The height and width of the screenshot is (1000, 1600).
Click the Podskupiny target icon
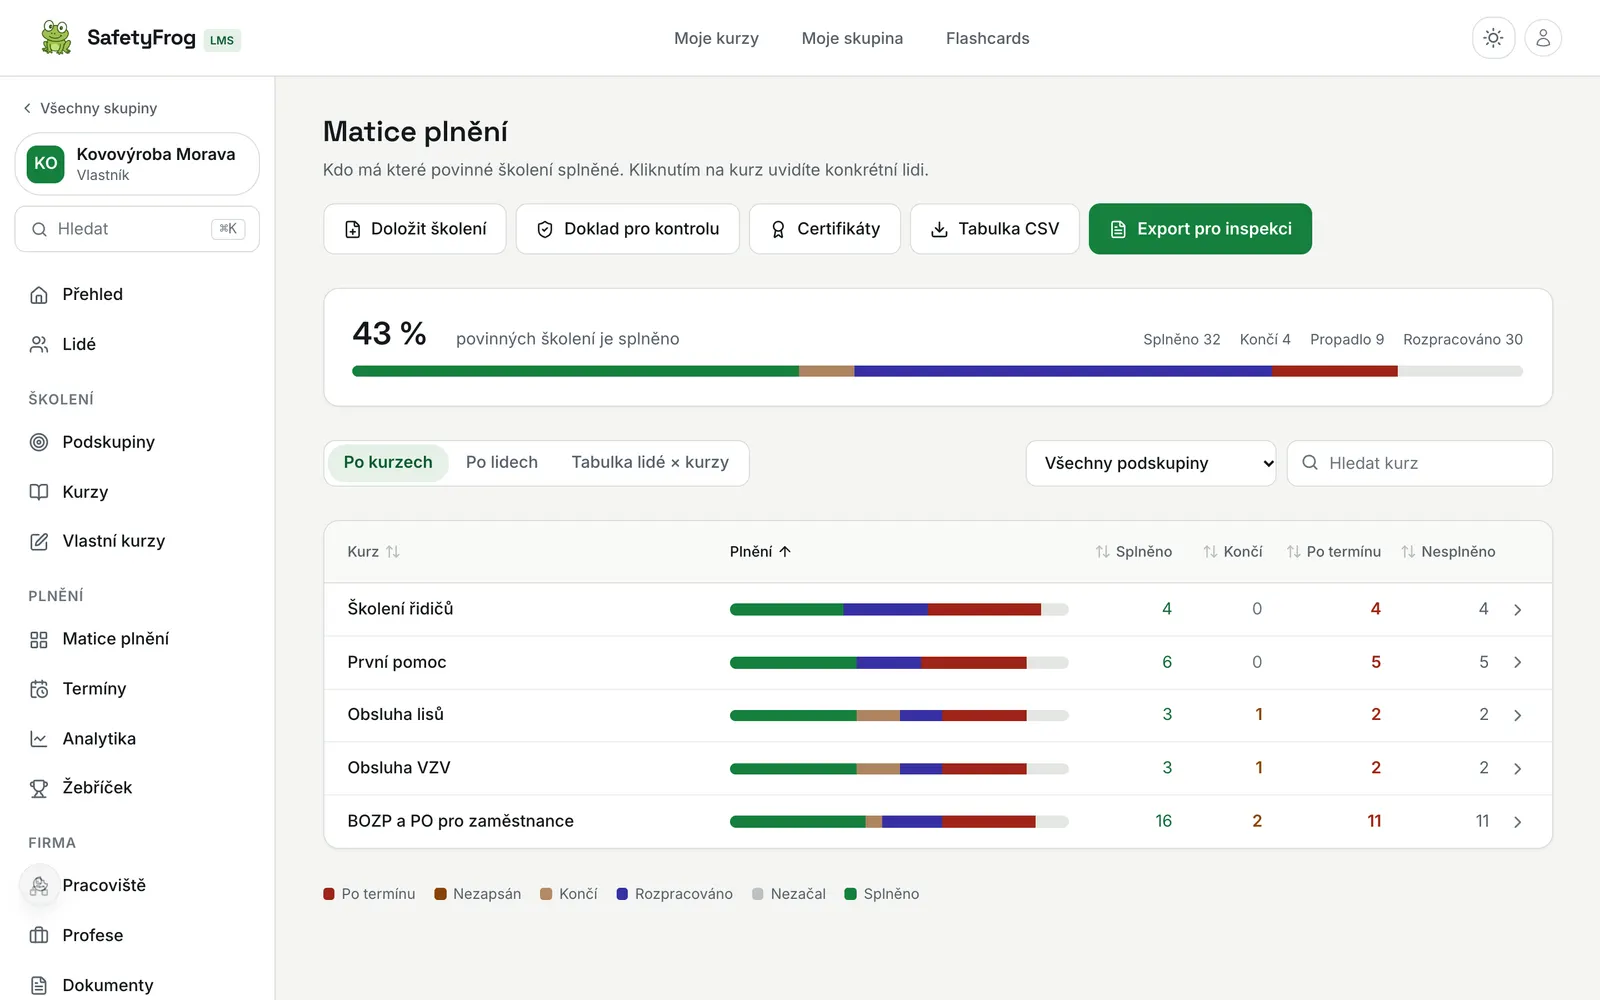click(x=39, y=442)
